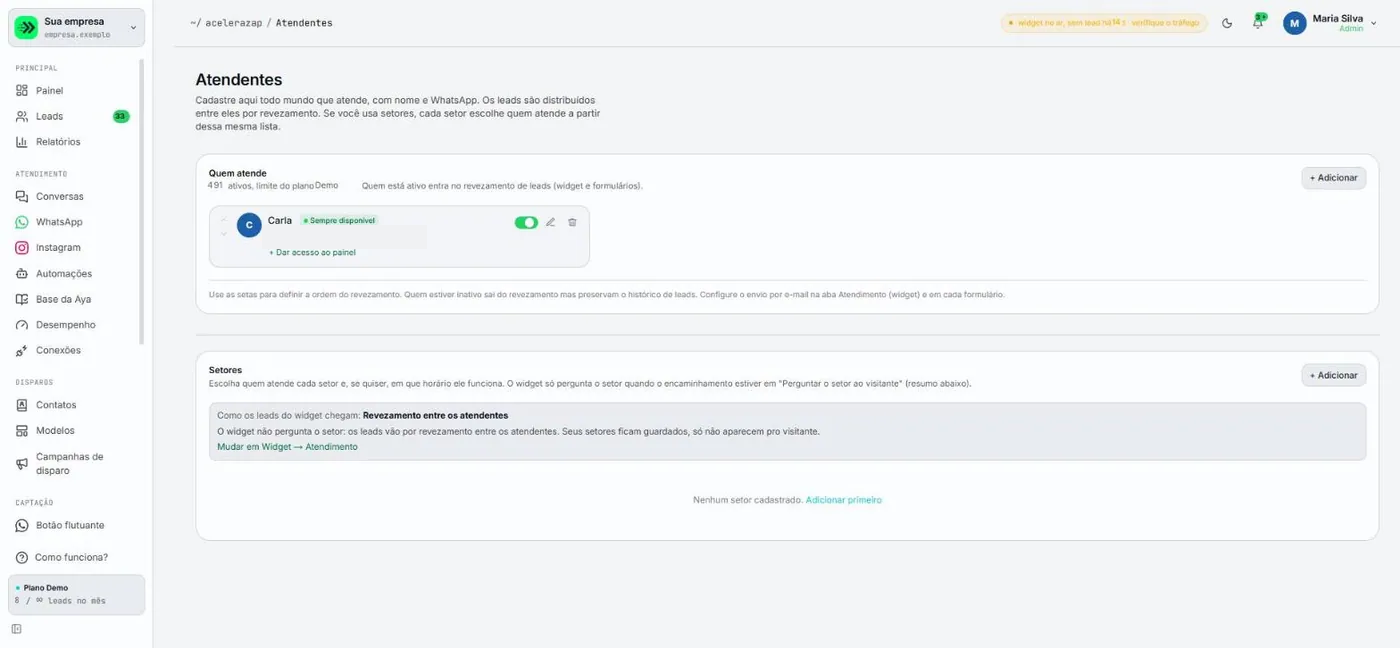Collapse the sidebar with bottom panel icon
Image resolution: width=1400 pixels, height=648 pixels.
click(x=16, y=629)
